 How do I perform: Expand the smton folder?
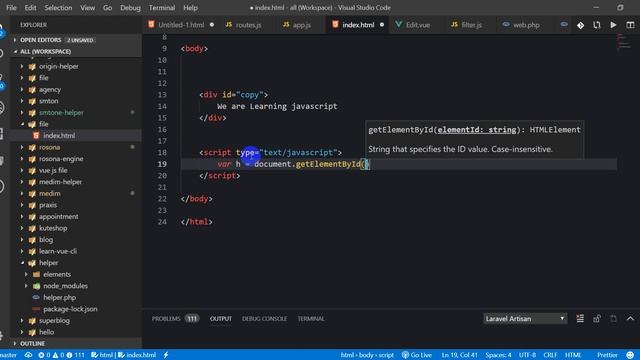49,101
